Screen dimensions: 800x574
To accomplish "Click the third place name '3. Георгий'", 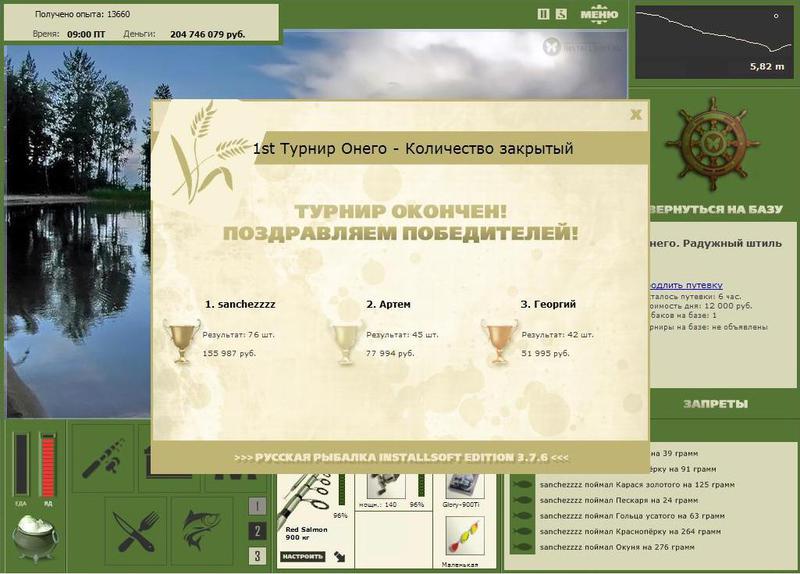I will point(548,304).
